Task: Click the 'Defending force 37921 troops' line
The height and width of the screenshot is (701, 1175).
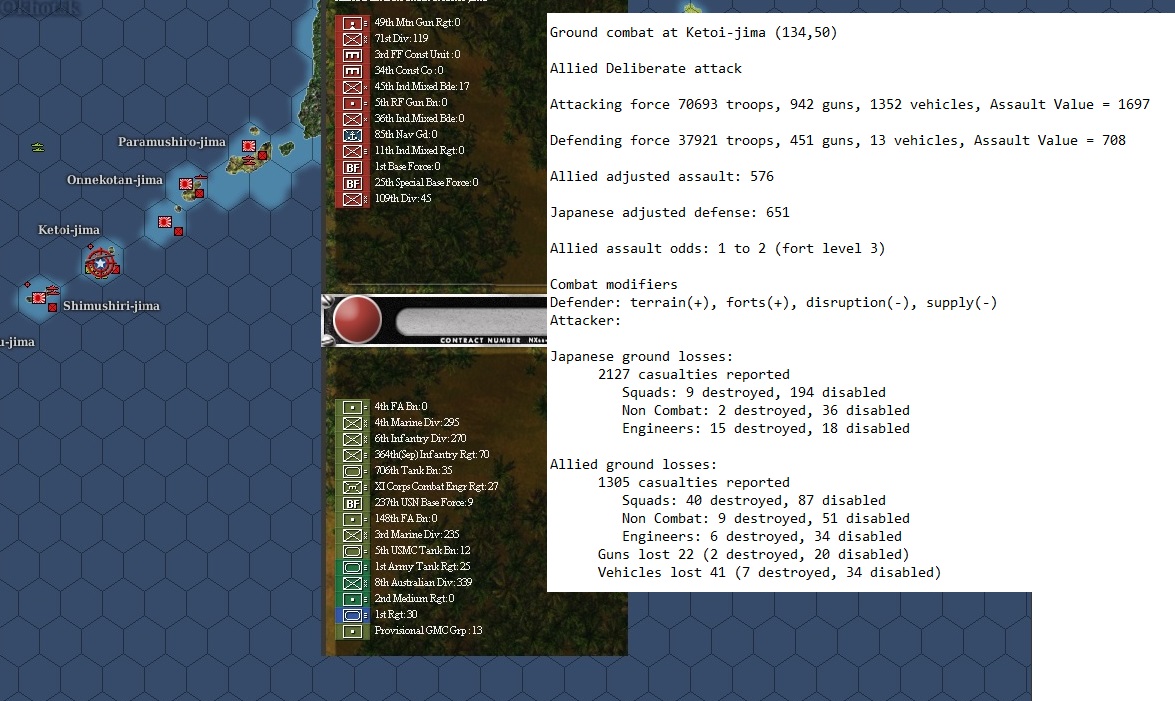Action: (838, 140)
